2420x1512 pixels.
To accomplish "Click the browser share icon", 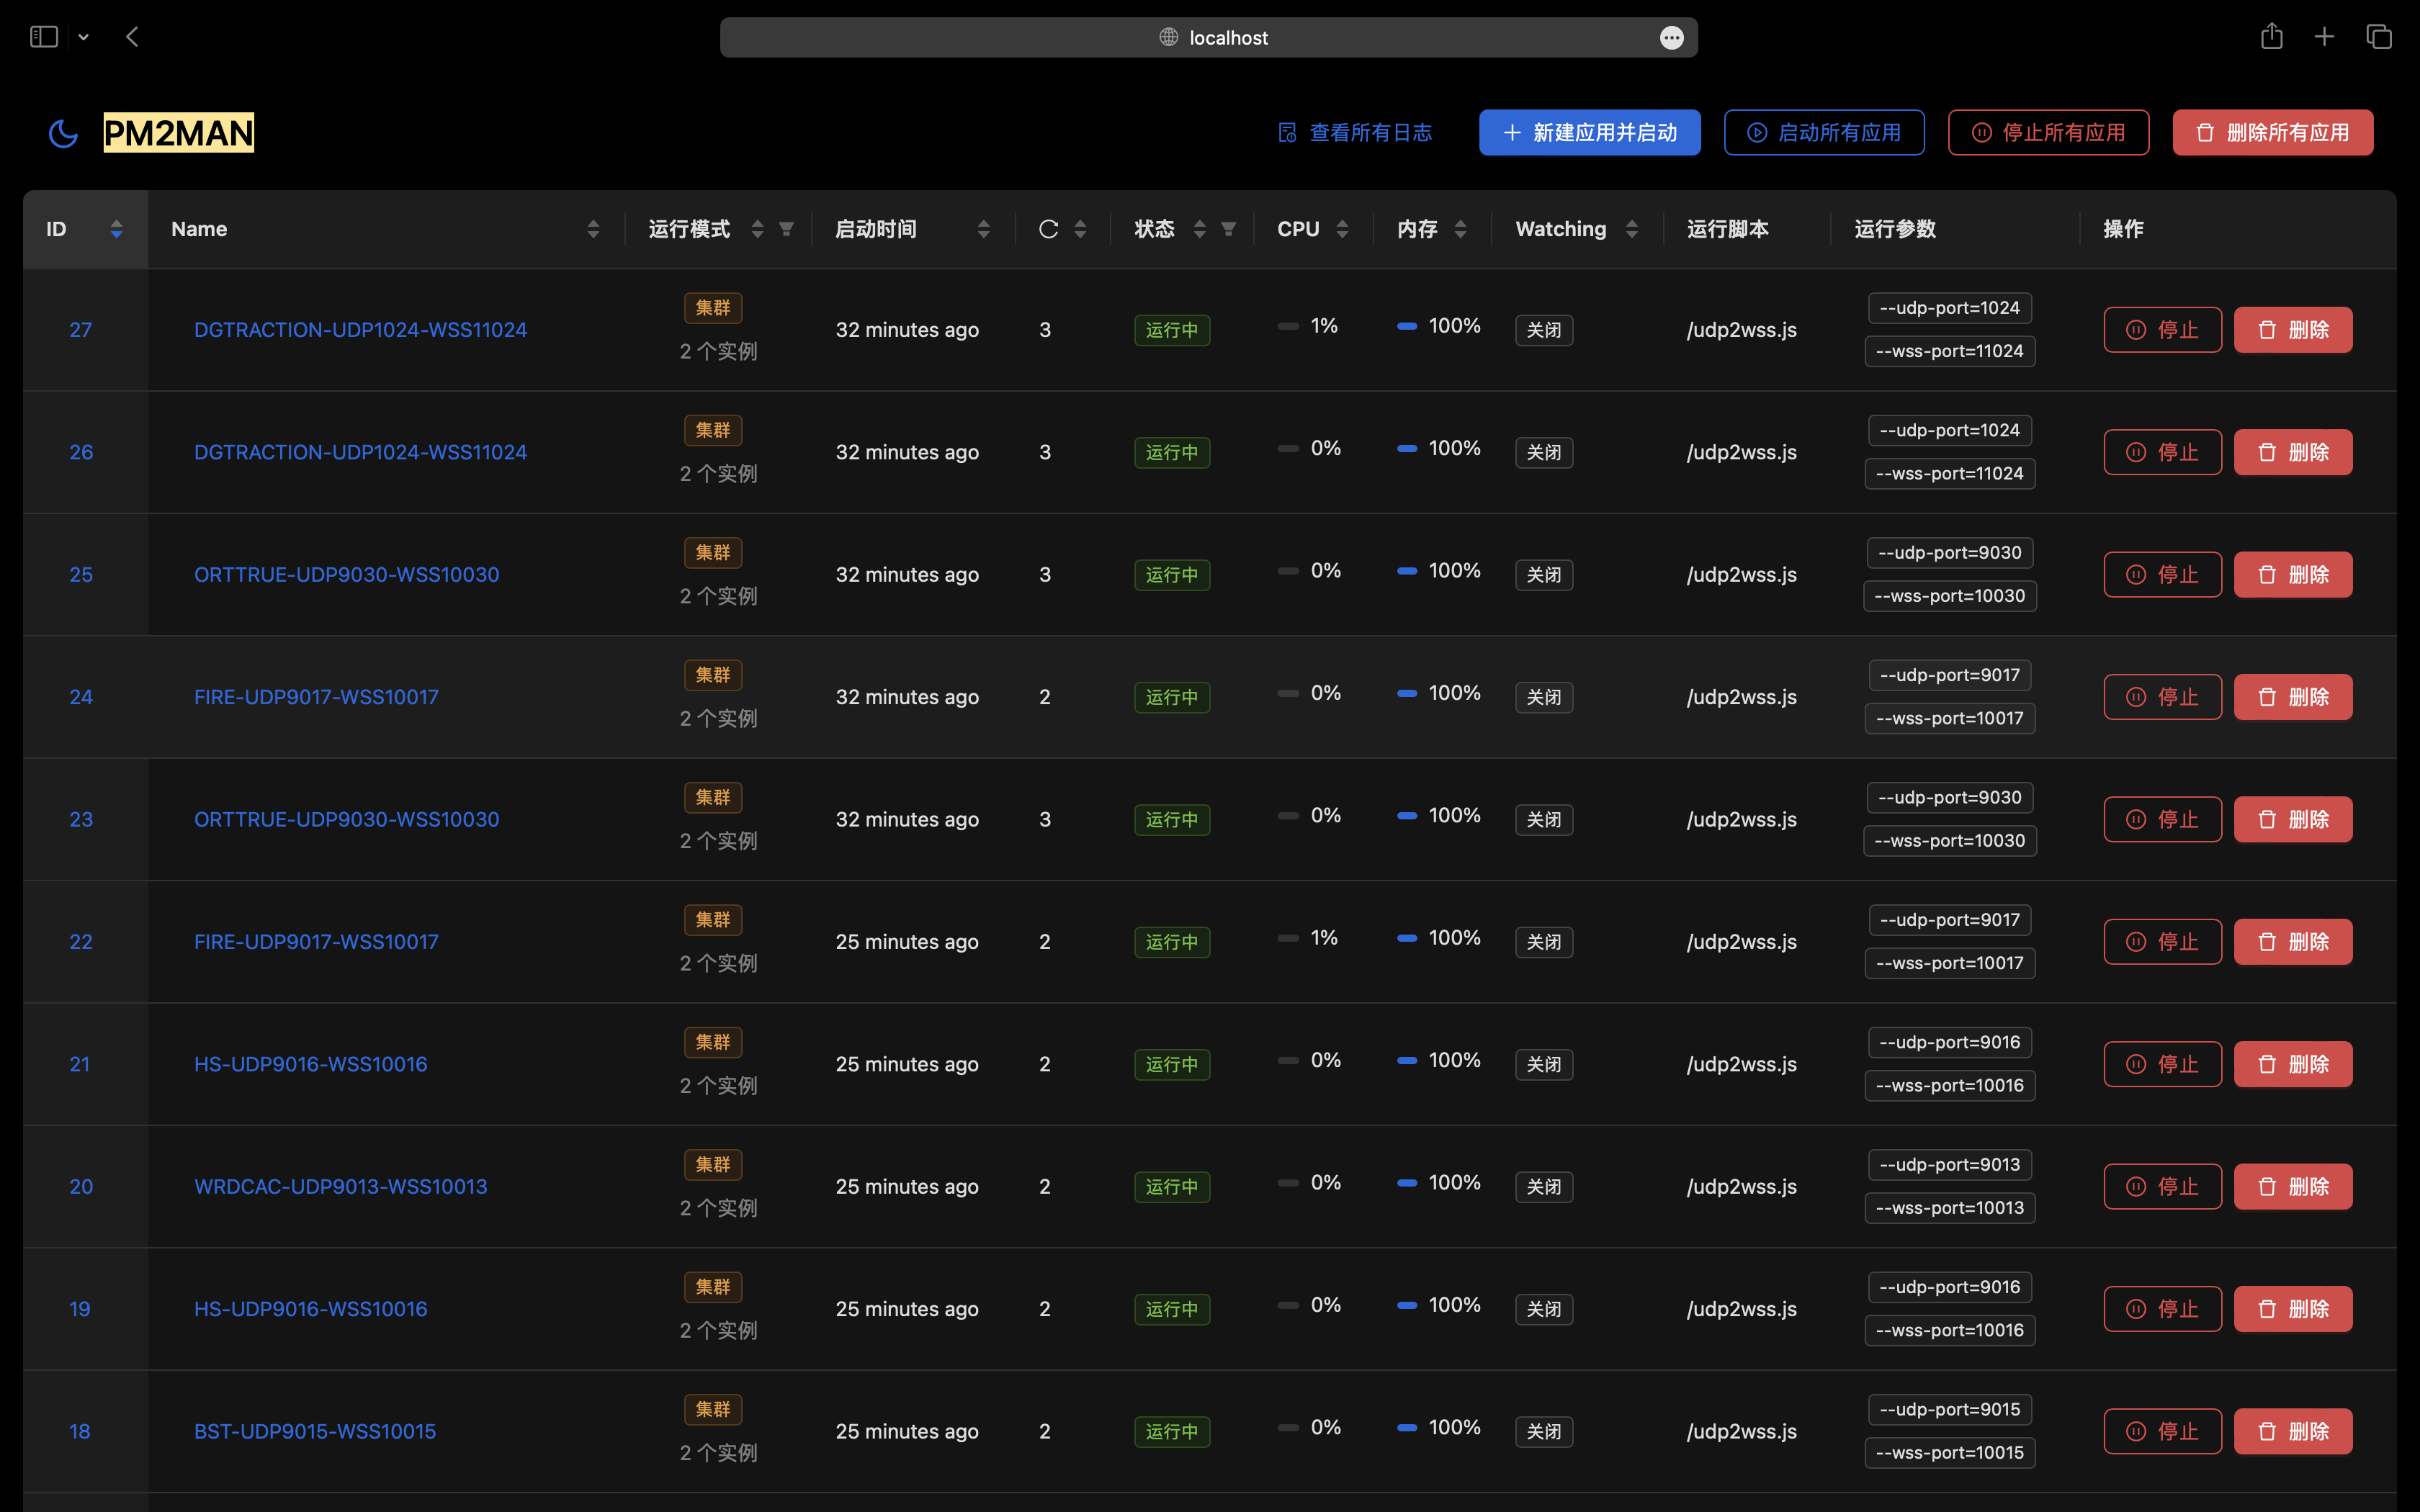I will pyautogui.click(x=2271, y=37).
